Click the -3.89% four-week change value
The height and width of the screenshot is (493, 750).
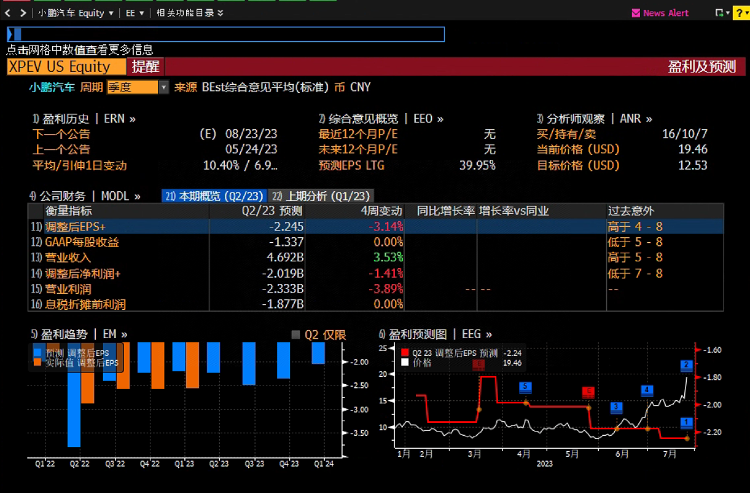(x=386, y=289)
